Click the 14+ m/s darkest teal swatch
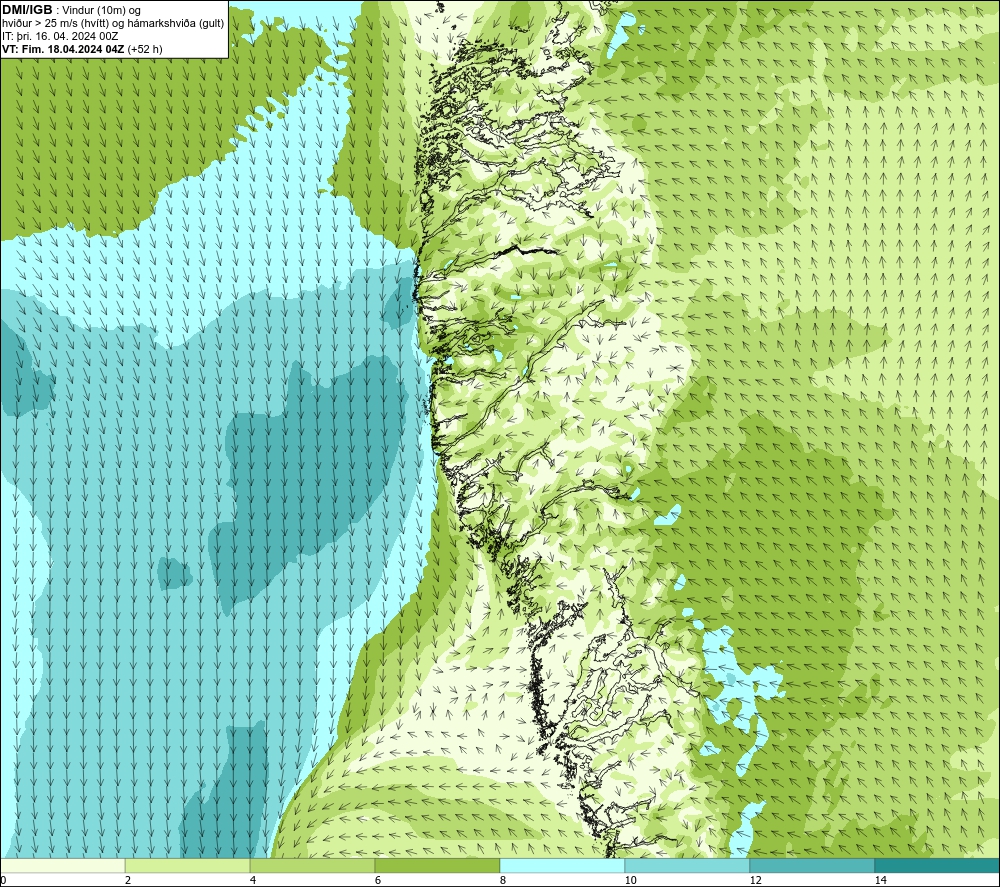Screen dimensions: 1000x887 click(938, 865)
